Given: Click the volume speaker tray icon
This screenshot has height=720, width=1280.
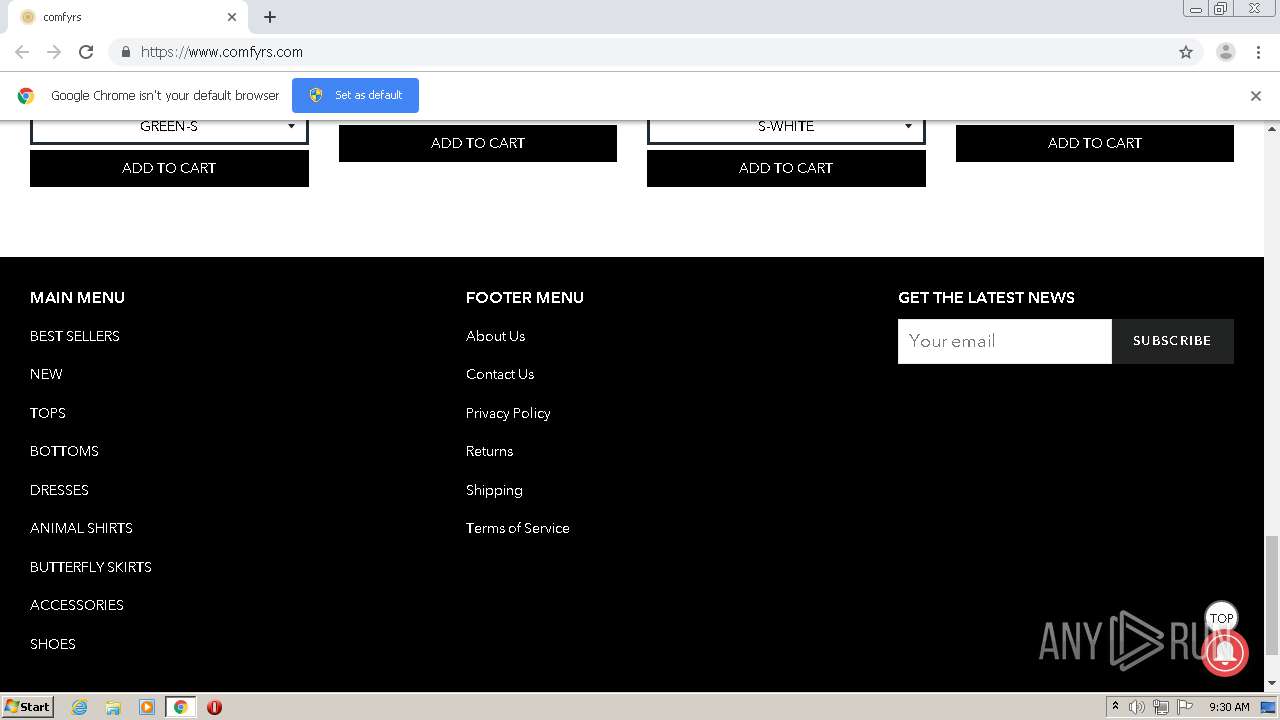Looking at the screenshot, I should click(1137, 707).
